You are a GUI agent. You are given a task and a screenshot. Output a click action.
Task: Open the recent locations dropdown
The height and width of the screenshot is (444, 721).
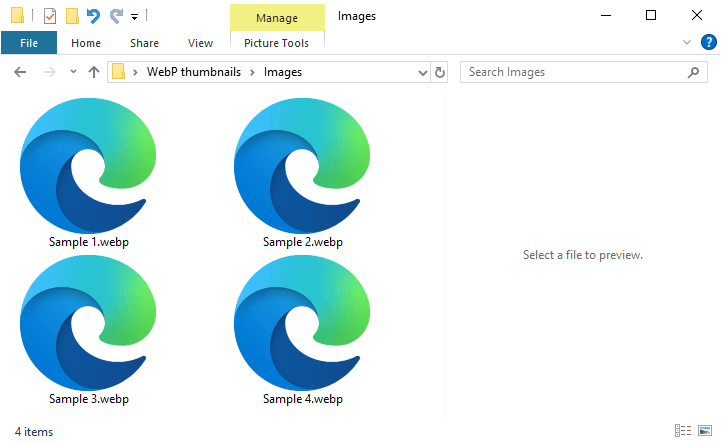pos(73,71)
